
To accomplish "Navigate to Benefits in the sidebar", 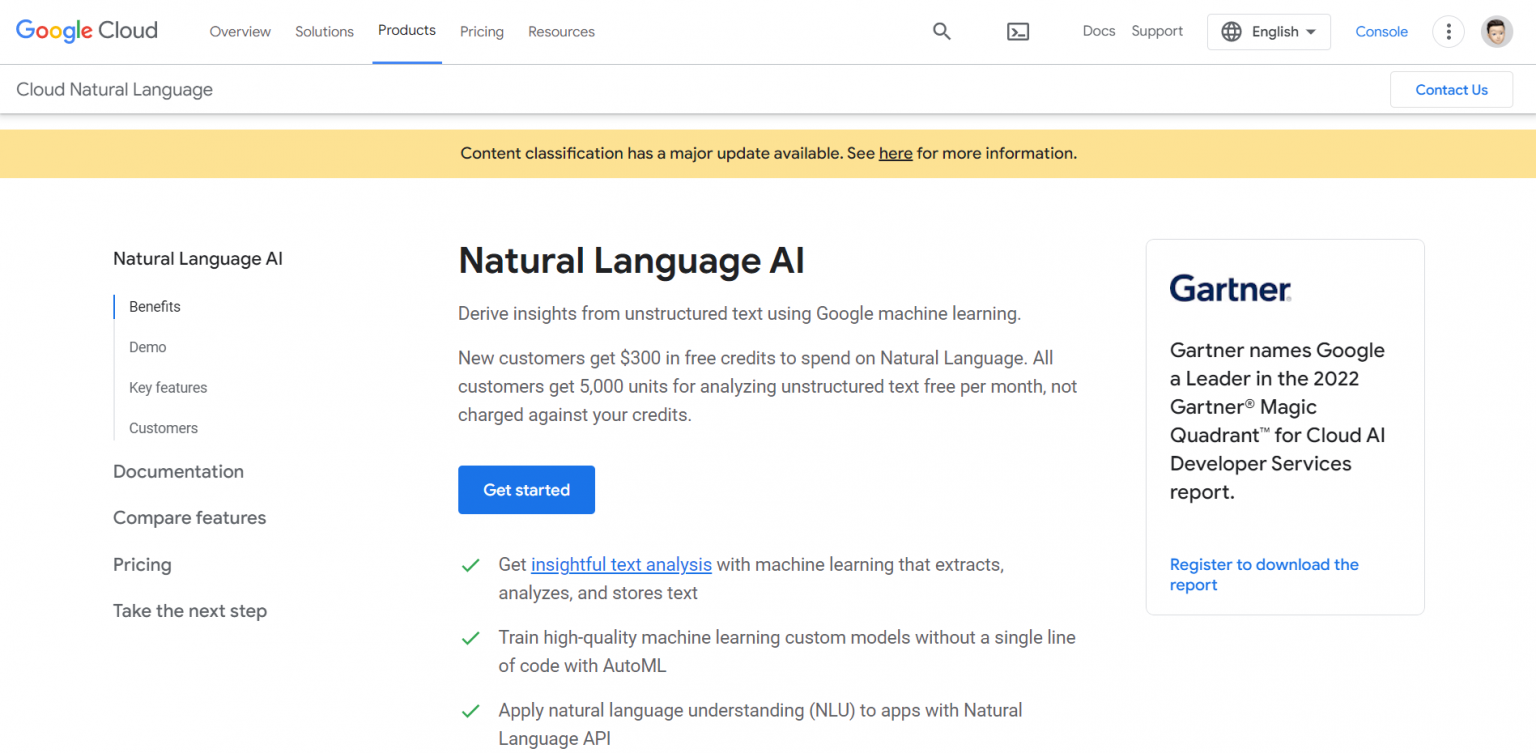I will [154, 306].
